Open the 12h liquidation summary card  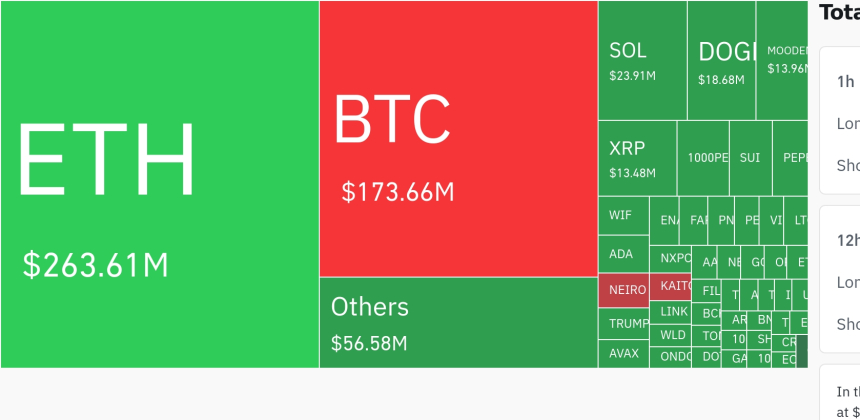pos(839,278)
